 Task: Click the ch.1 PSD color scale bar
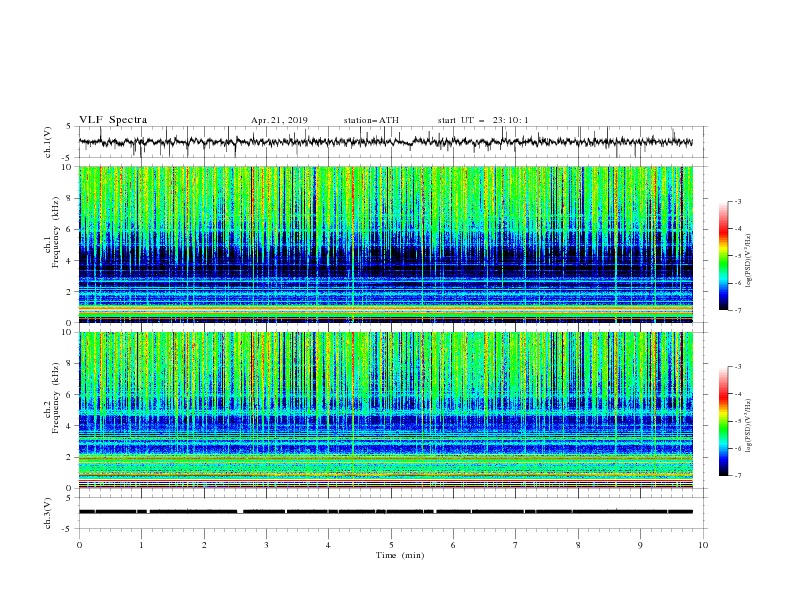pyautogui.click(x=723, y=256)
